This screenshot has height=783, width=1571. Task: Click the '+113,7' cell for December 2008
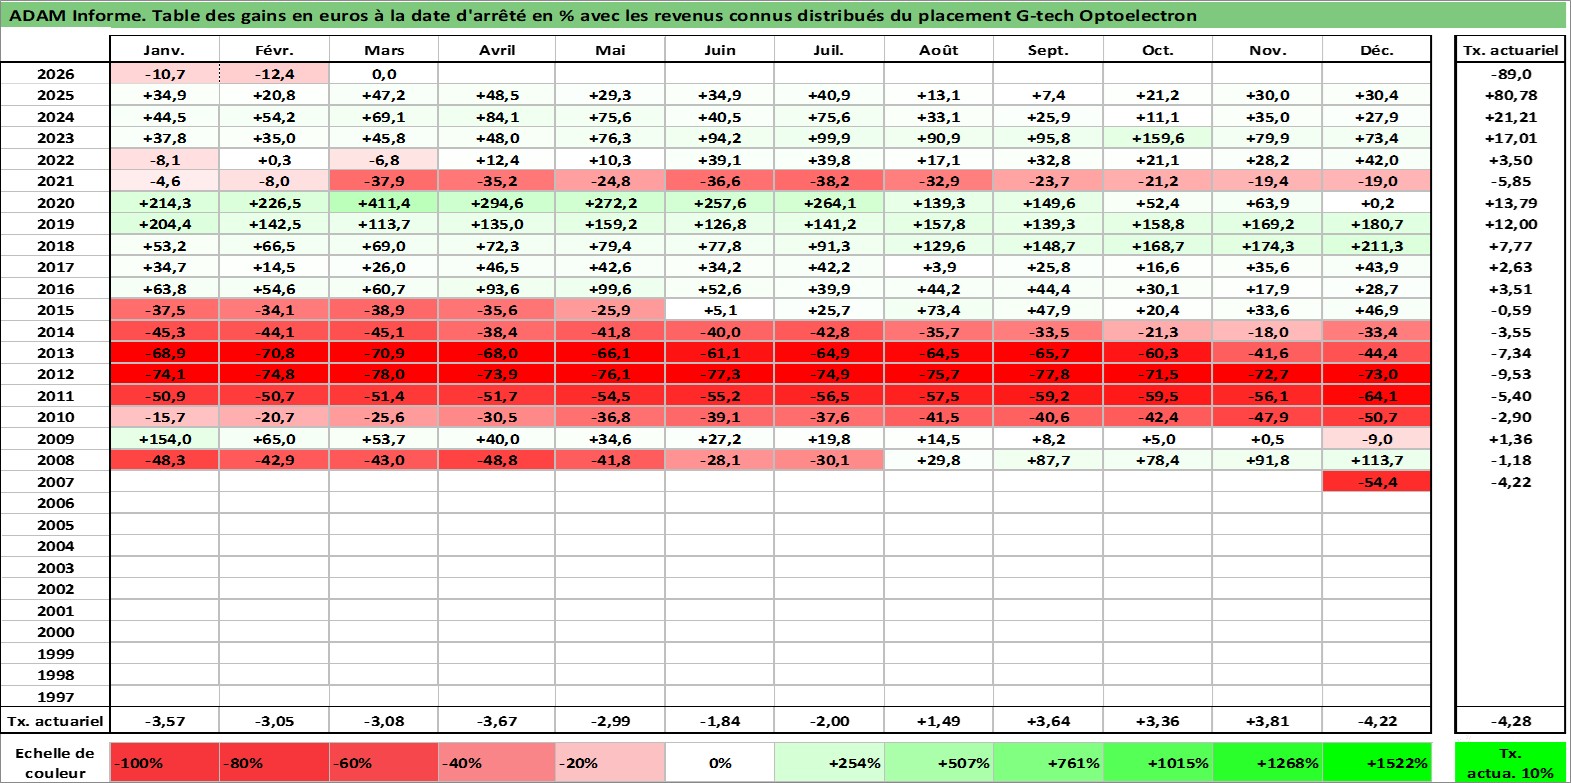point(1377,460)
